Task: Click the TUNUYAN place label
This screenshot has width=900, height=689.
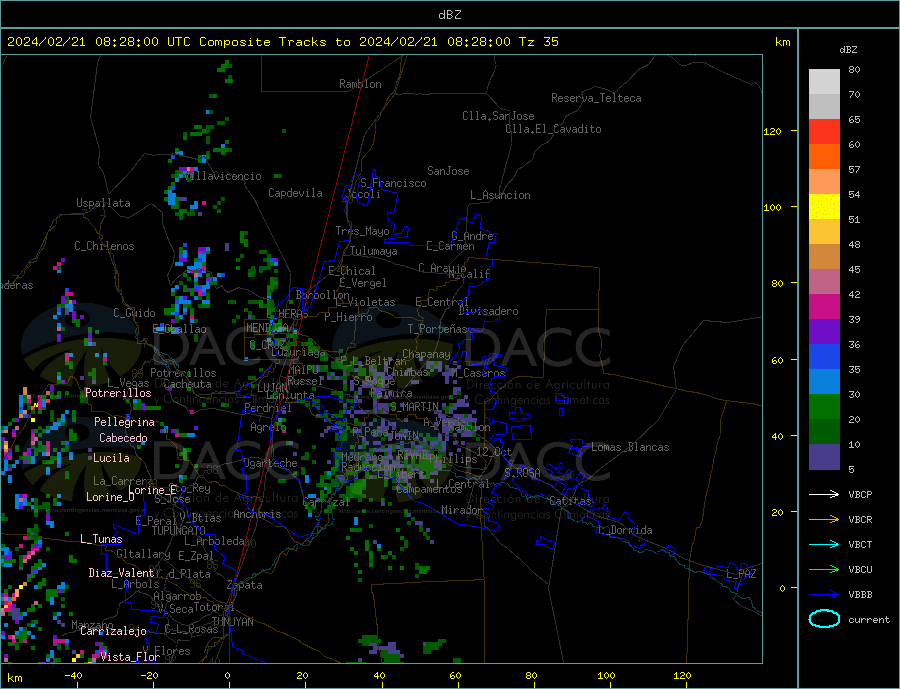Action: [232, 622]
